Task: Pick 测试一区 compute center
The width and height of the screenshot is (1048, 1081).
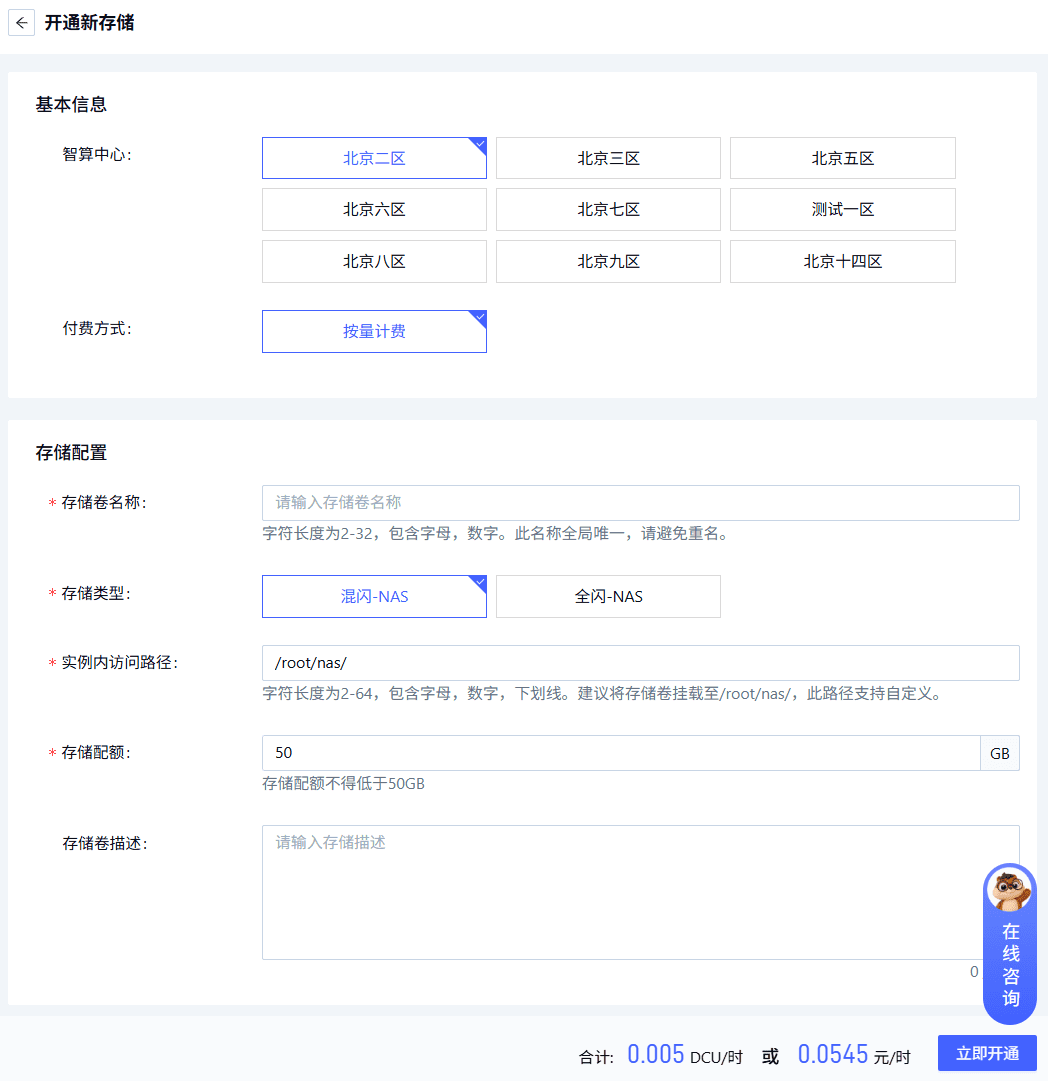Action: (843, 210)
